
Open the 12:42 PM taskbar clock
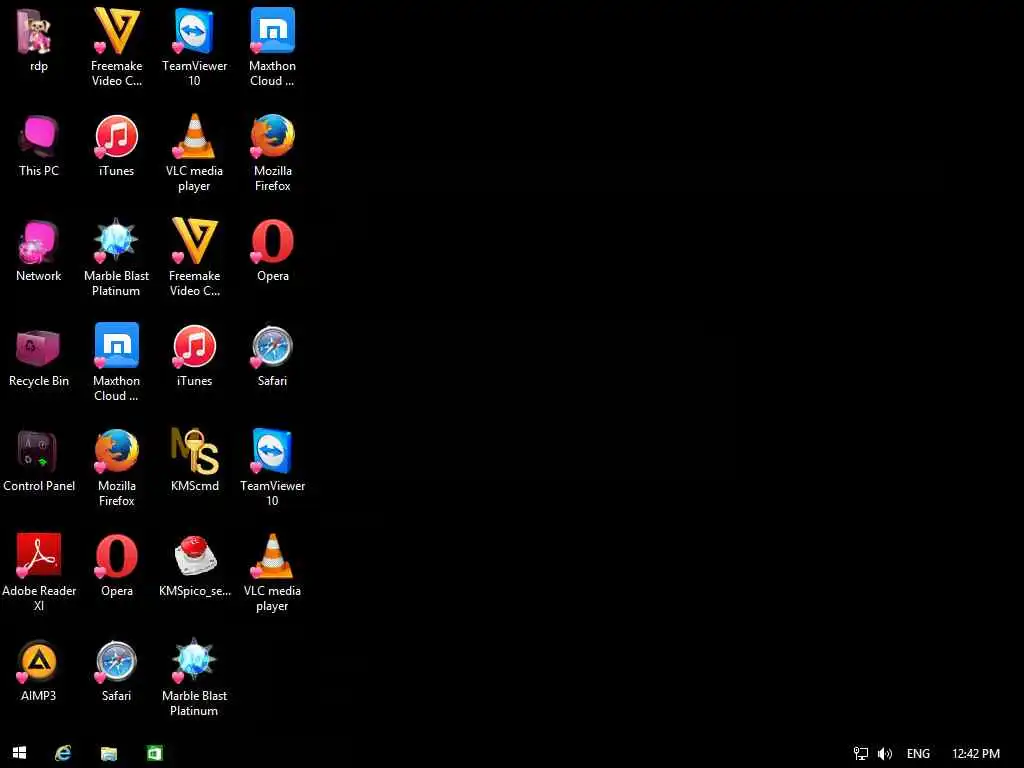pyautogui.click(x=976, y=754)
